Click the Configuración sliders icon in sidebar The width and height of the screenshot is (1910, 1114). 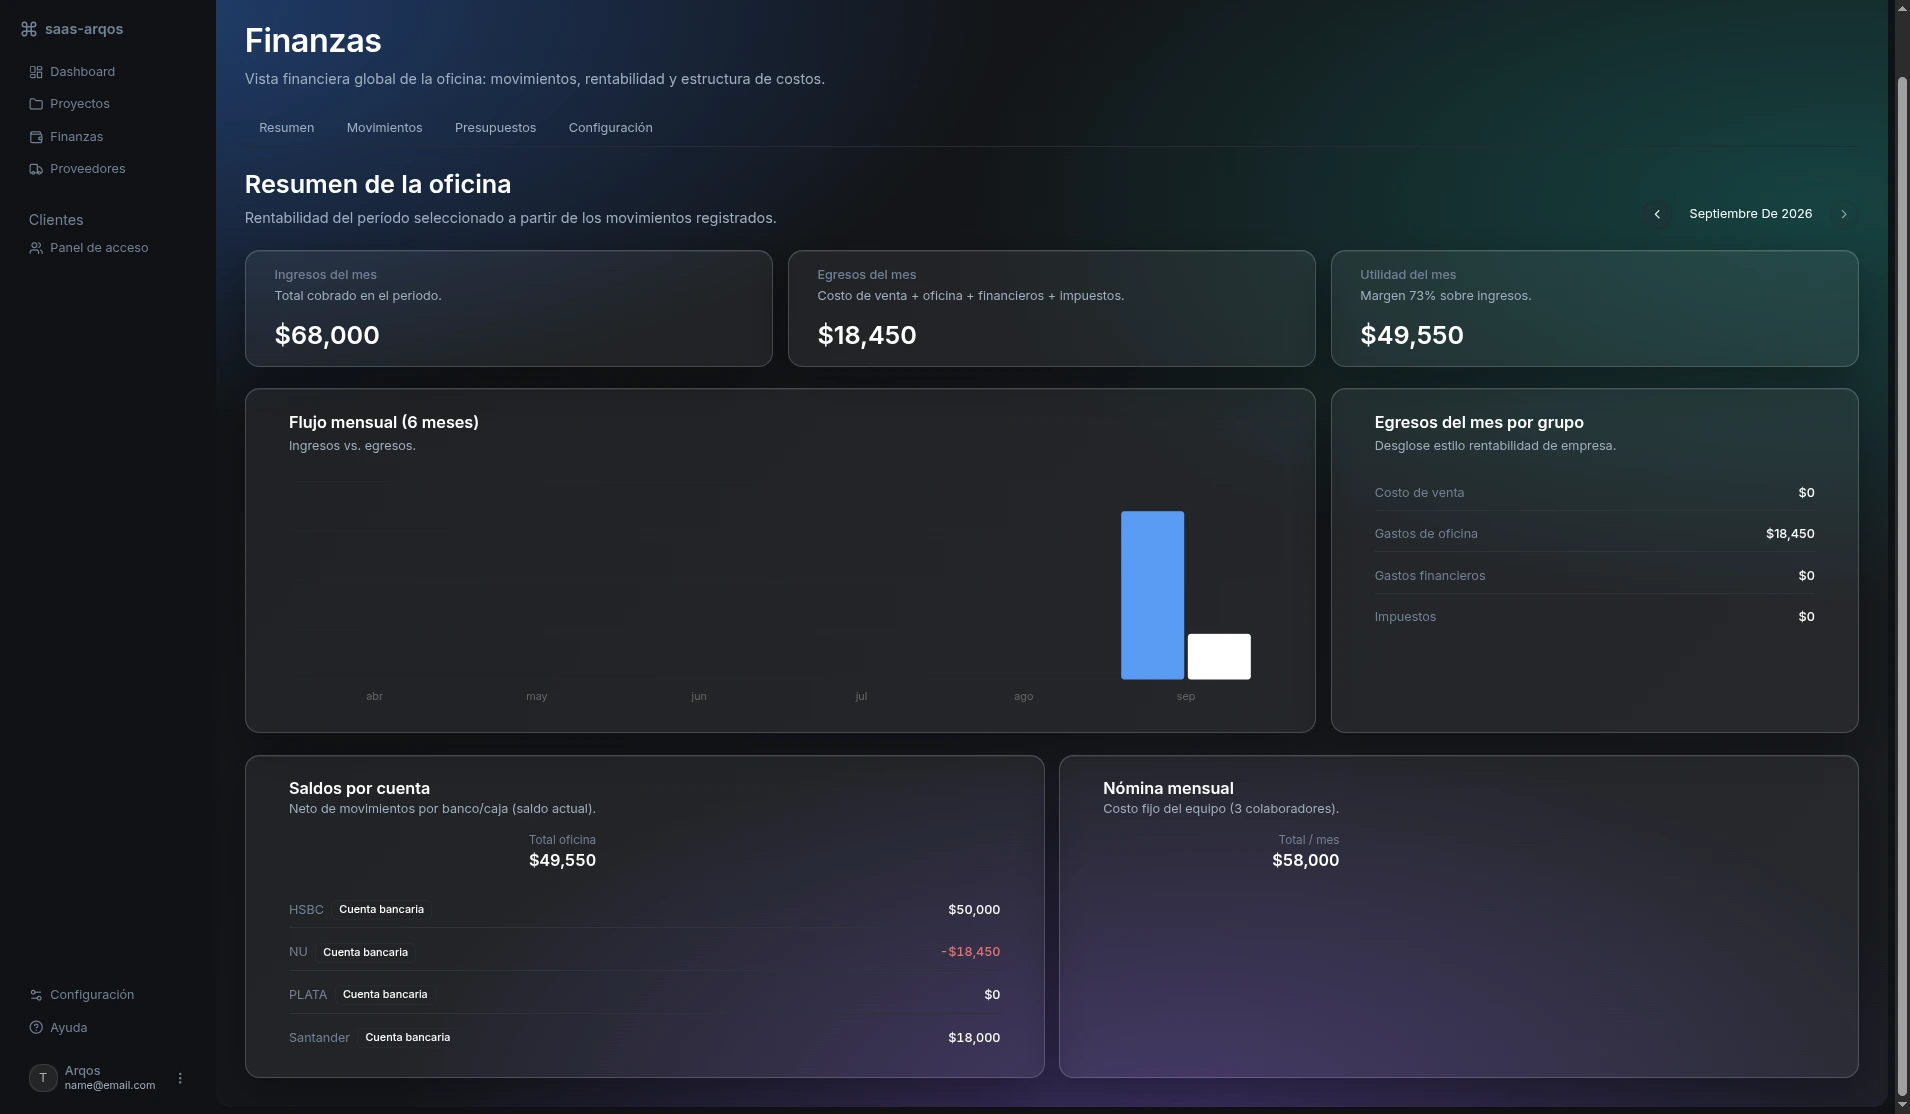click(36, 995)
